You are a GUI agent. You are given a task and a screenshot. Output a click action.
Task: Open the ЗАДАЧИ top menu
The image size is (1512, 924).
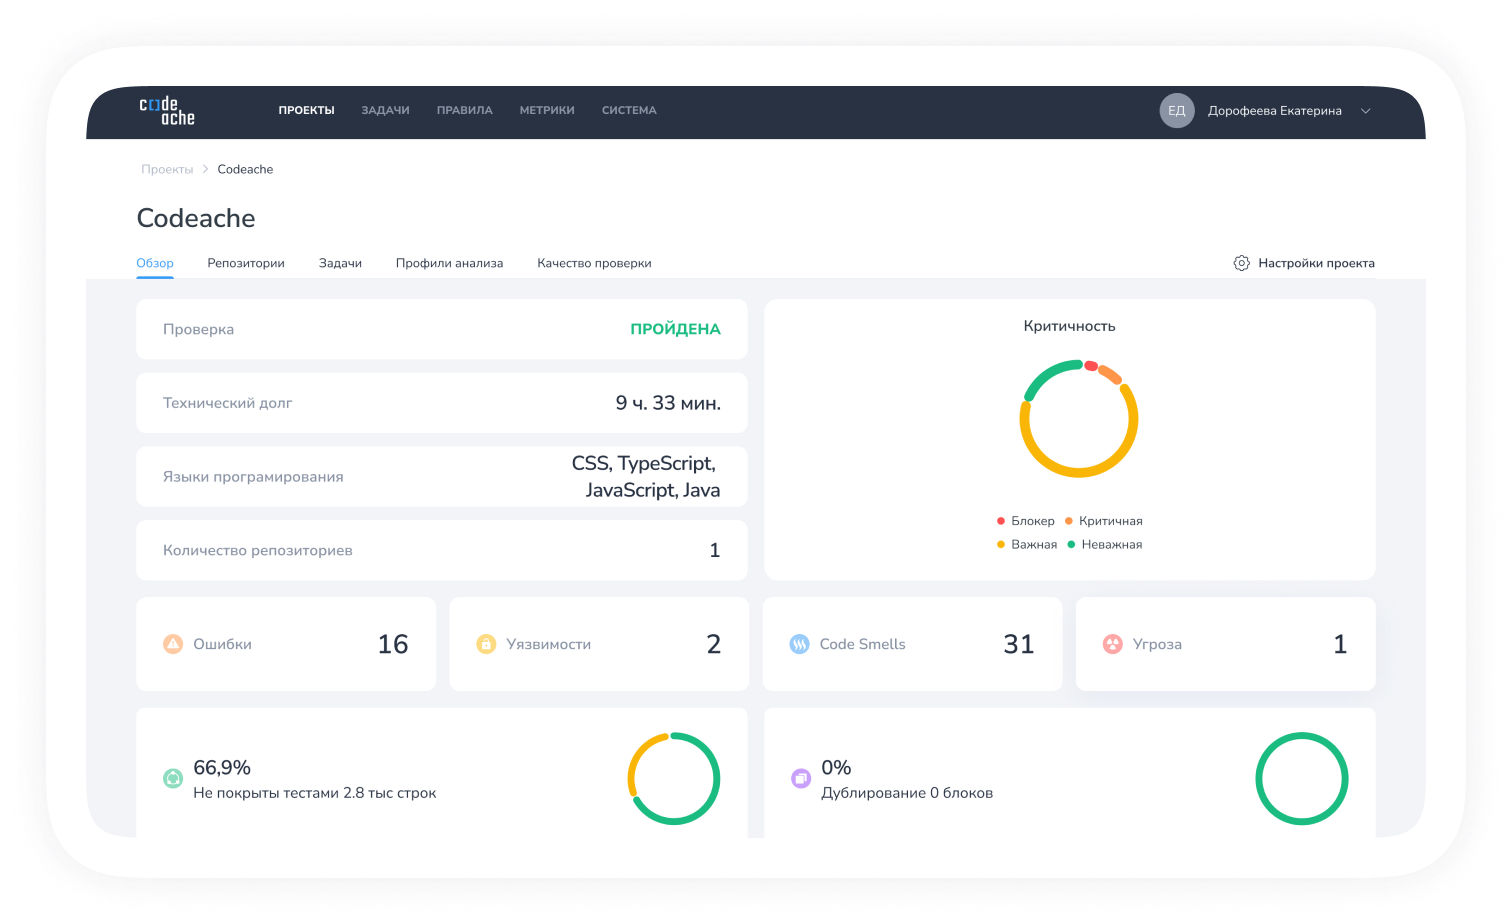tap(385, 110)
